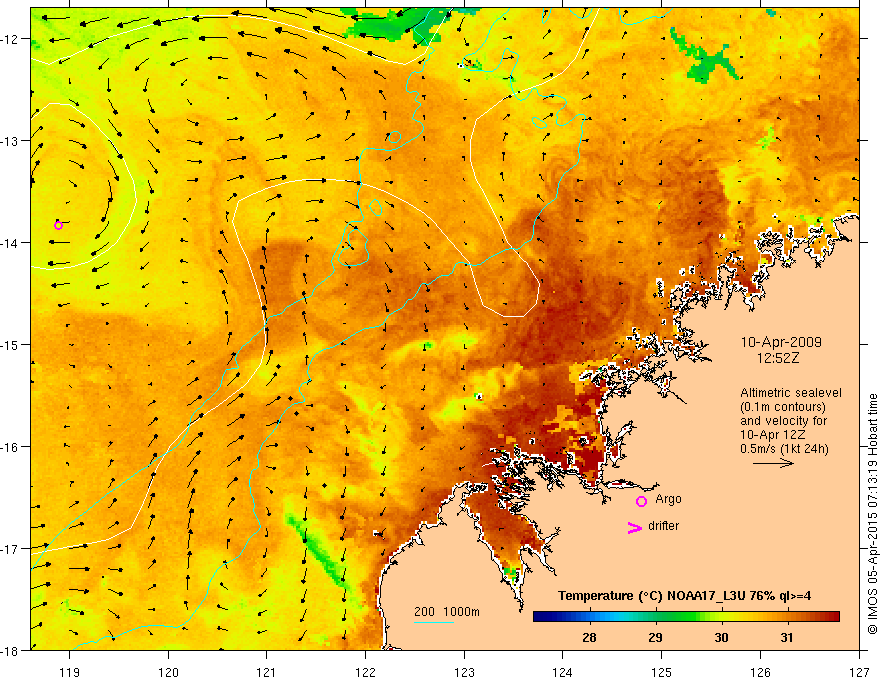Image resolution: width=880 pixels, height=680 pixels.
Task: Click latitude label -14
Action: coord(11,242)
